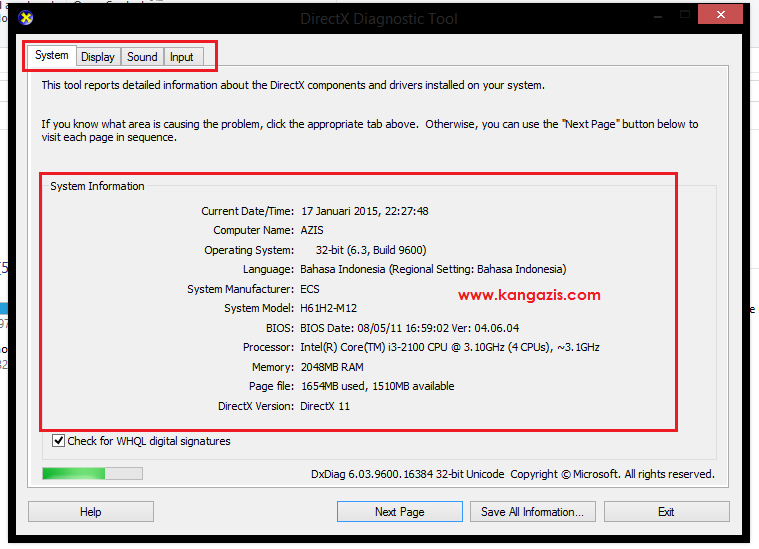Open the Input tab

[182, 57]
